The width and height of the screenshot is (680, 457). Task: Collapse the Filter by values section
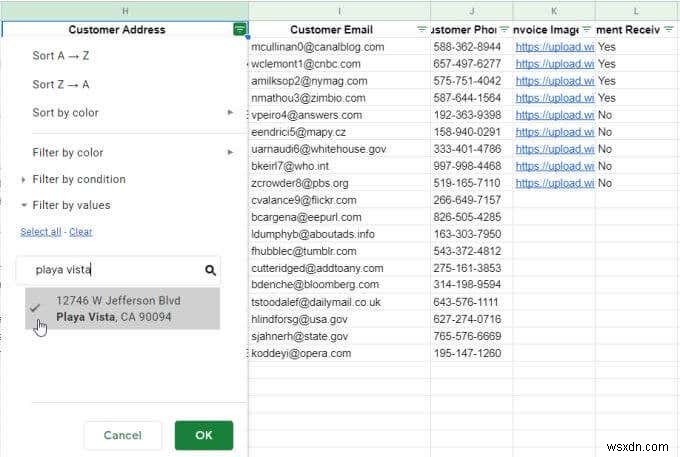(x=24, y=206)
